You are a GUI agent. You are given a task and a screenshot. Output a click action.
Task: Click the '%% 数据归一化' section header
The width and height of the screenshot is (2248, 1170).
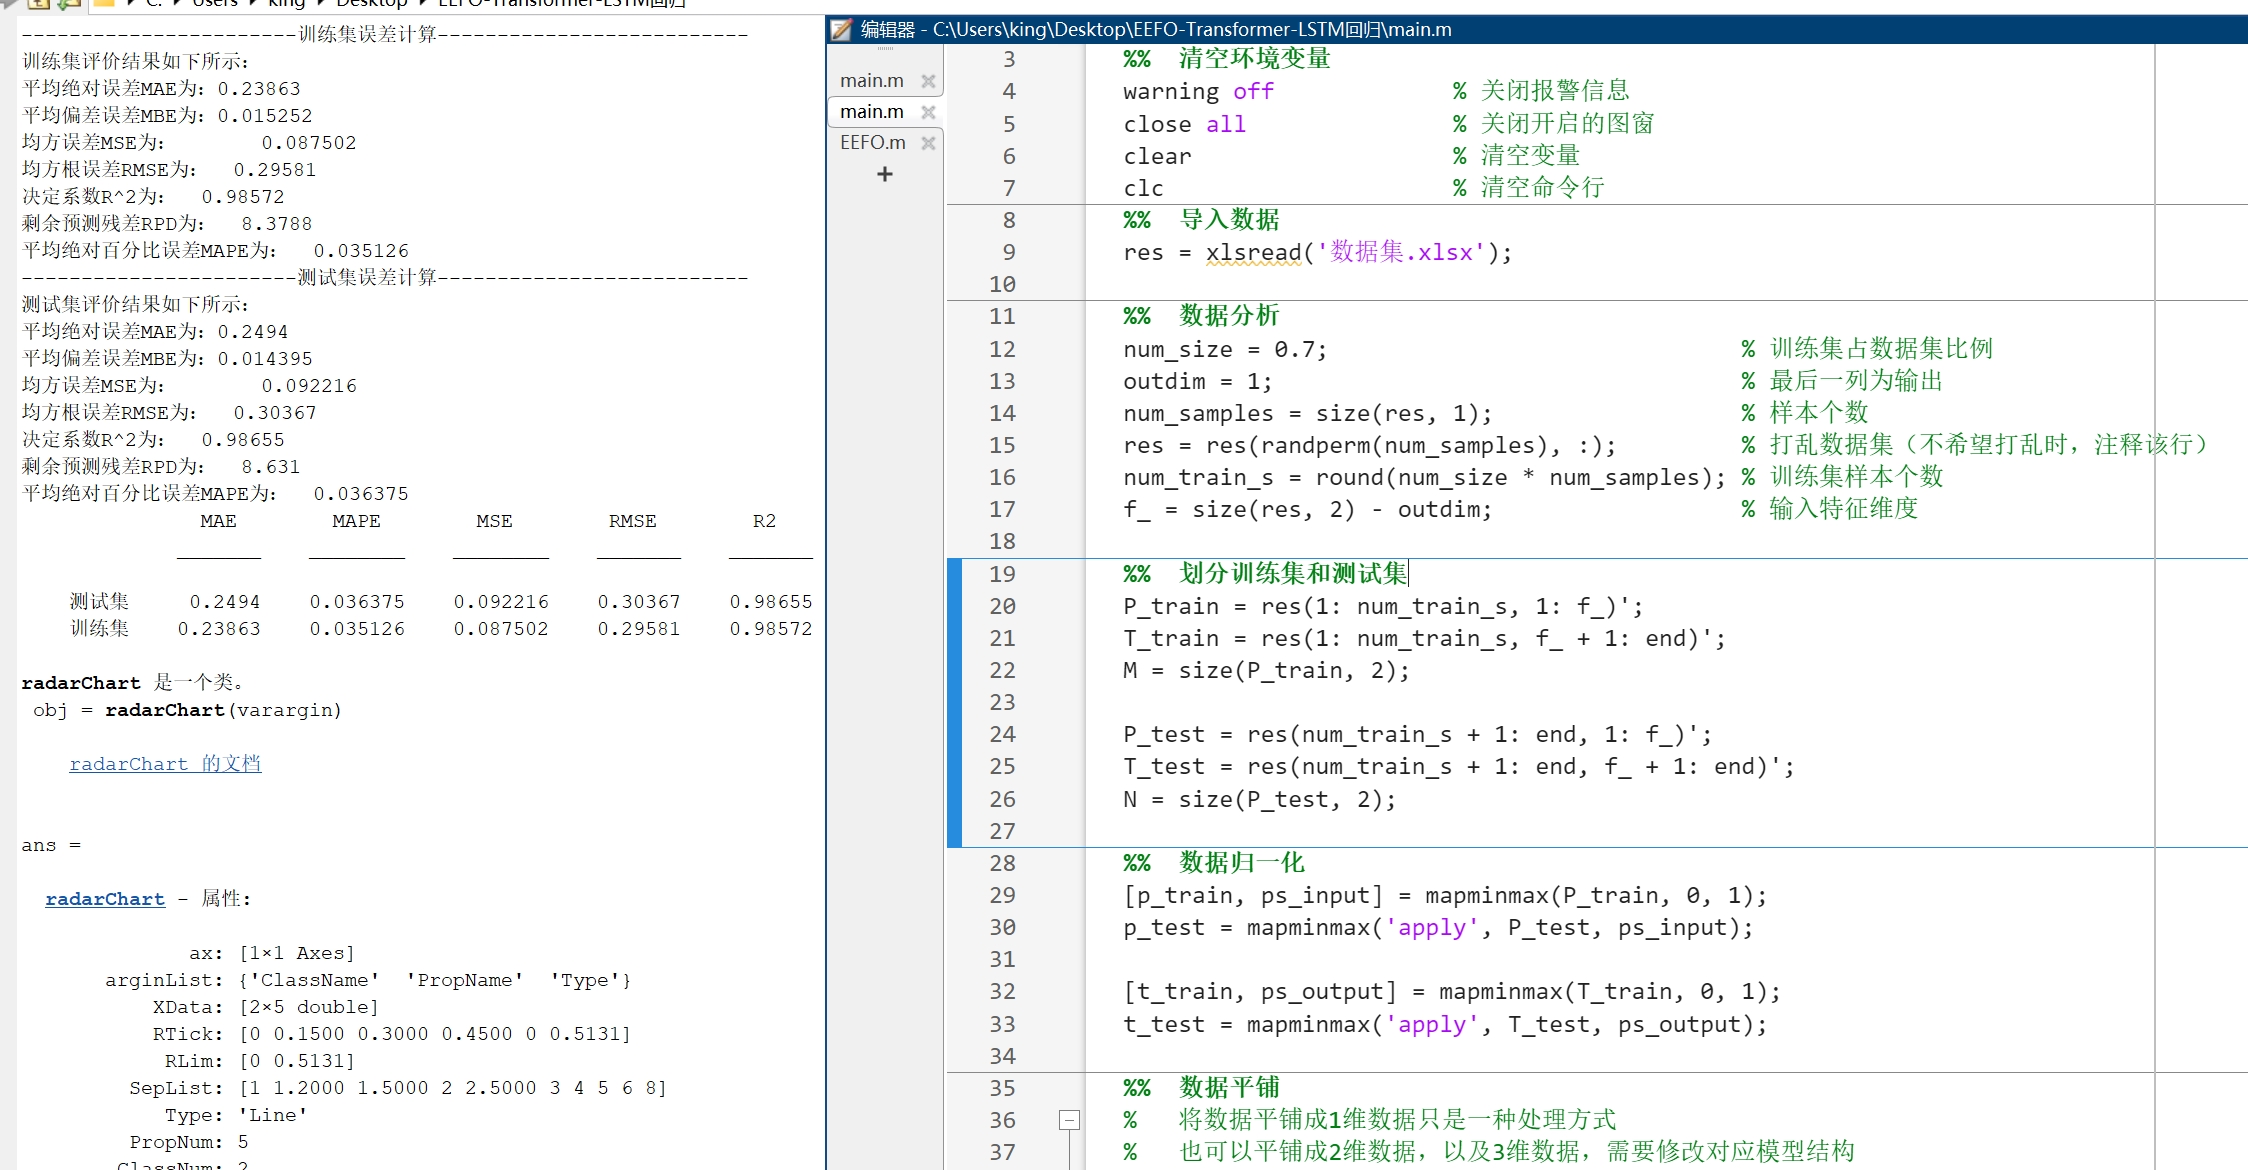1214,863
